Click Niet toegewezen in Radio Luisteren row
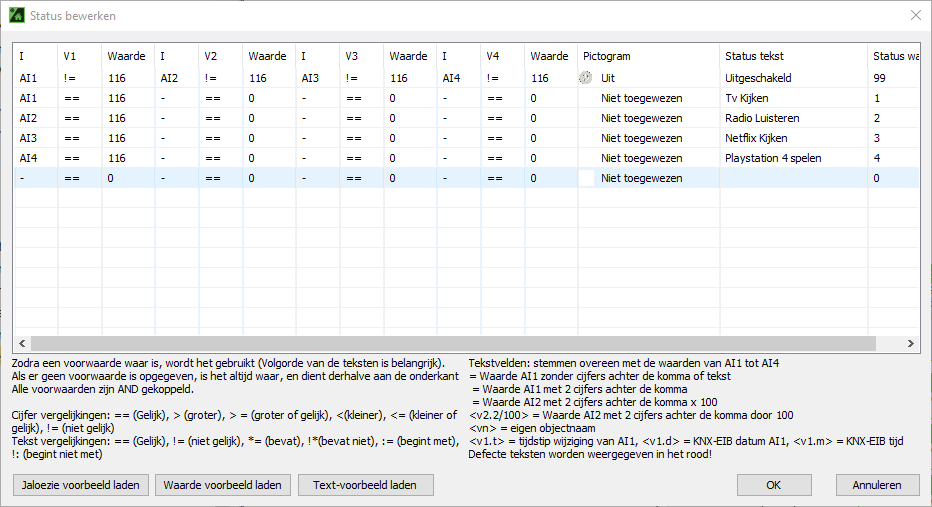This screenshot has width=932, height=507. coord(641,118)
